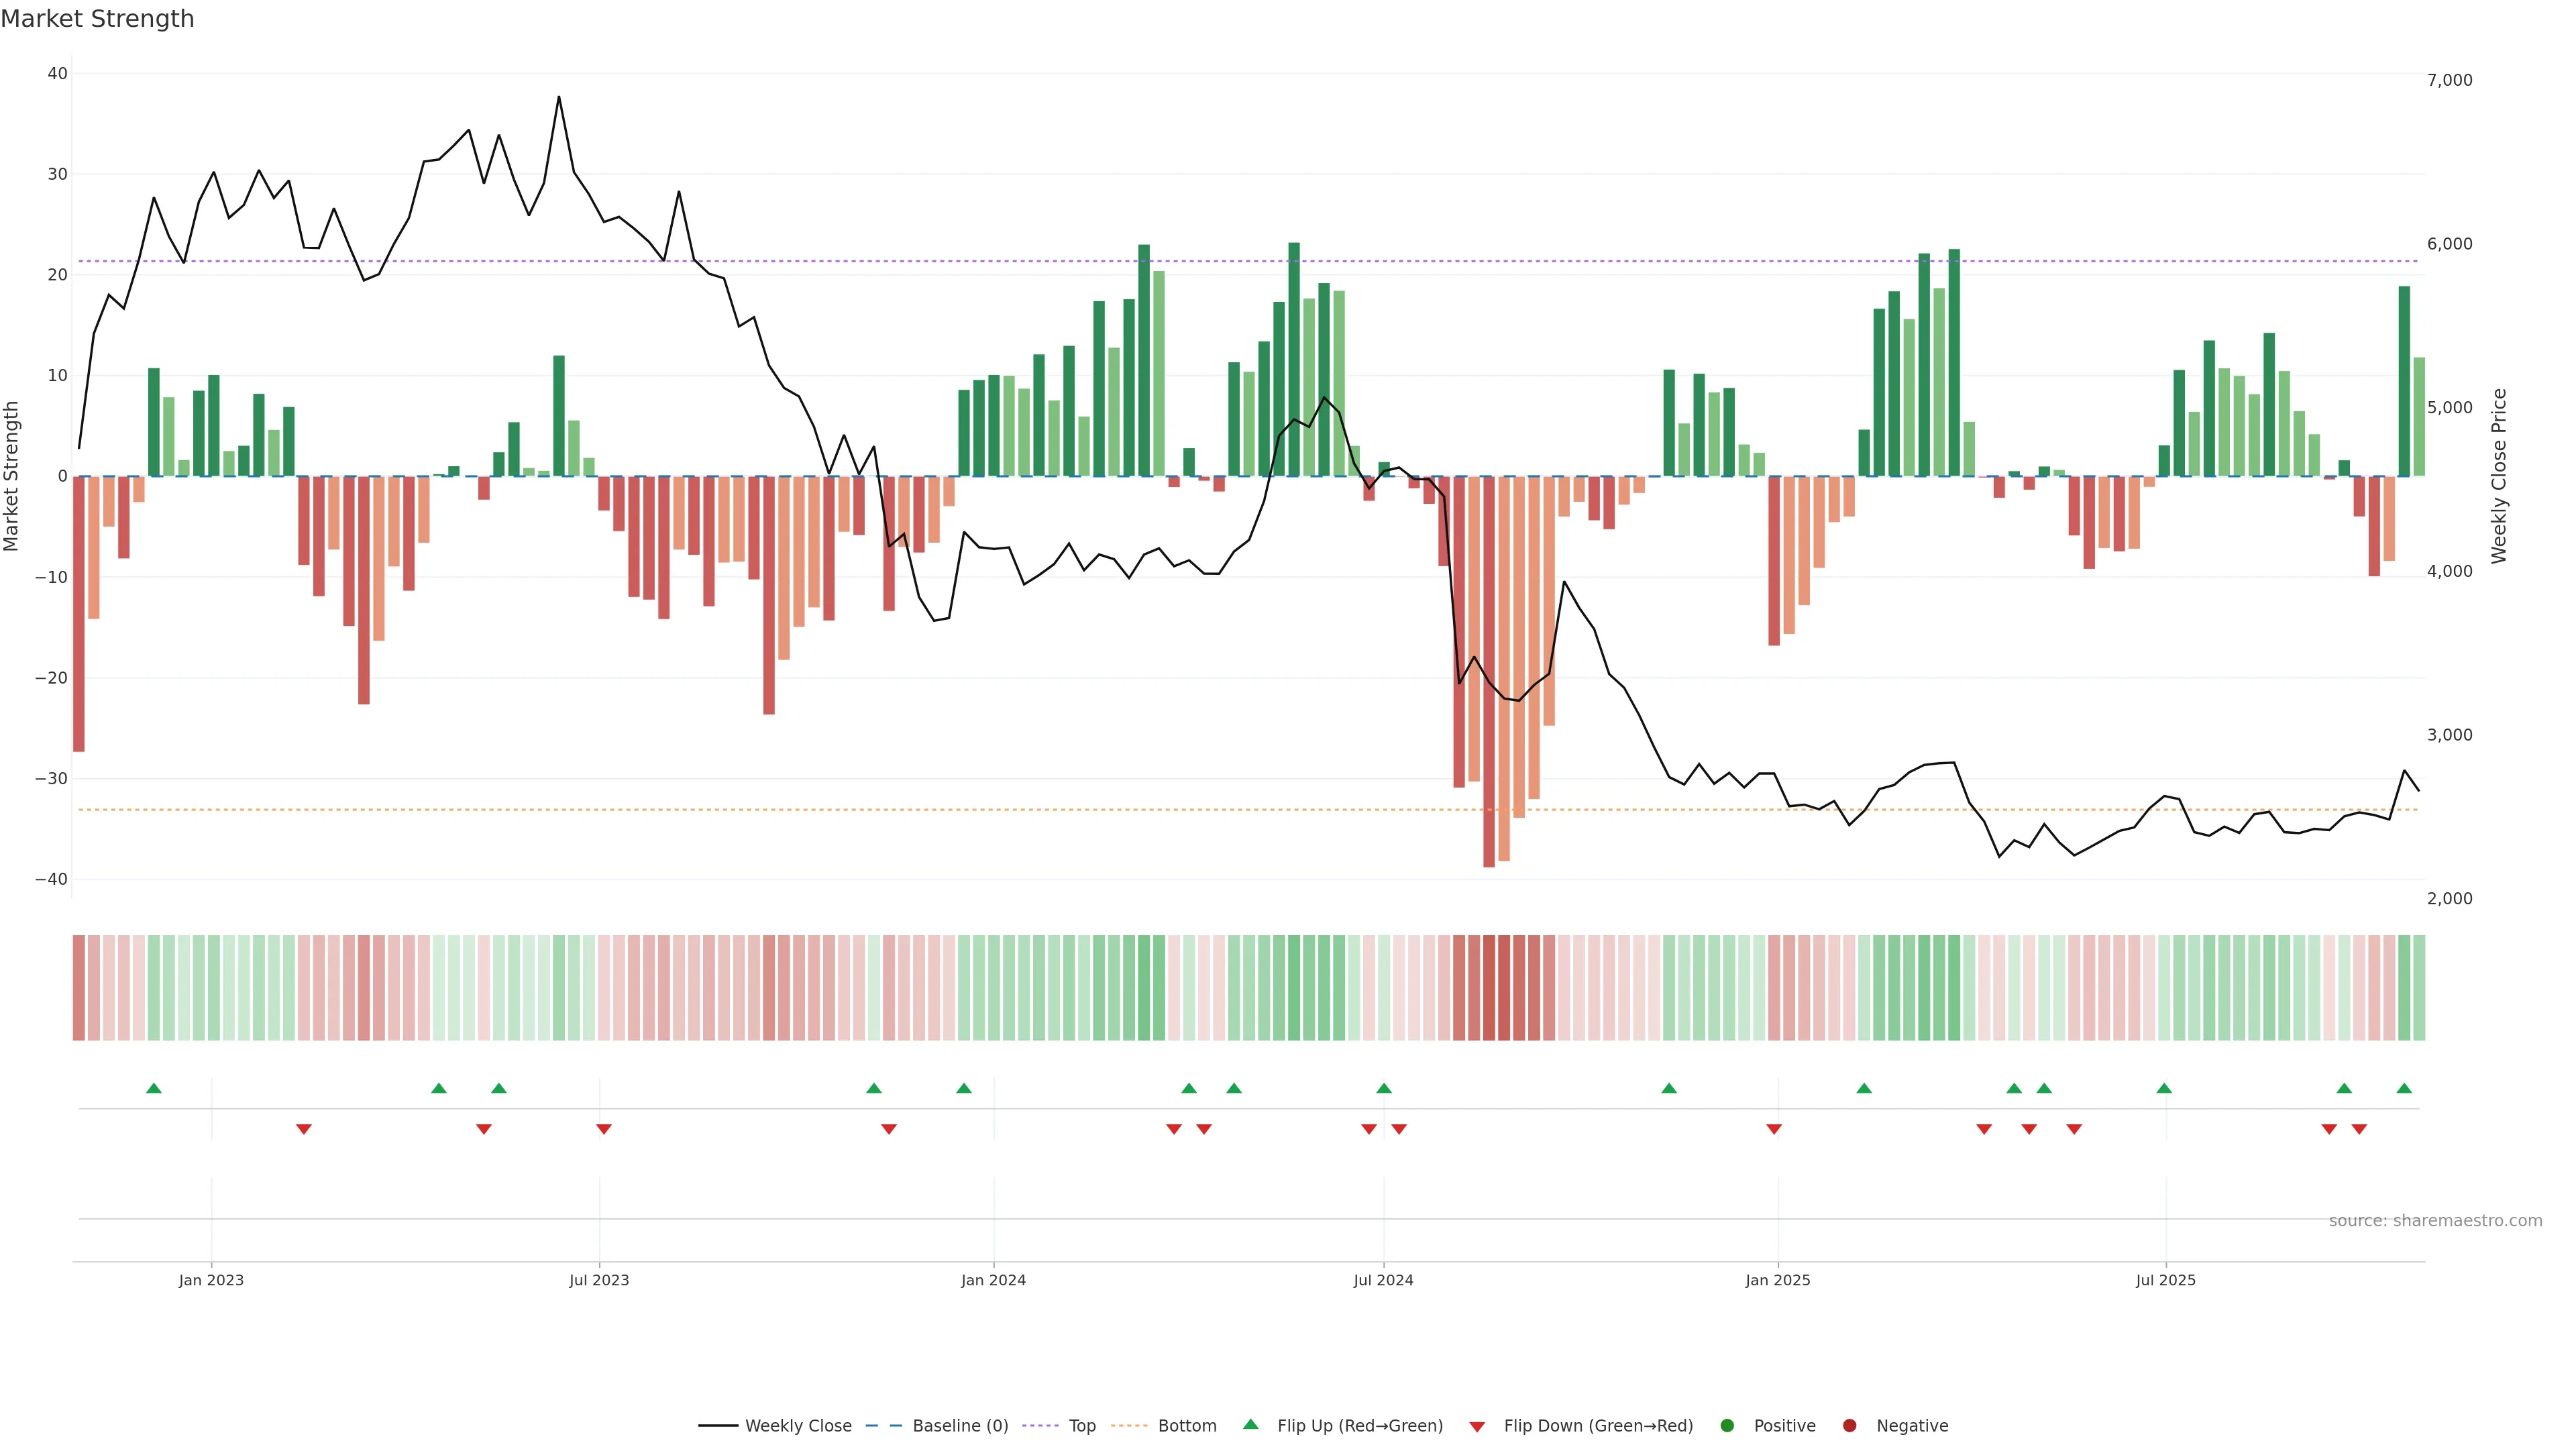The image size is (2576, 1449).
Task: Click the Flip Up green triangle legend icon
Action: (x=1250, y=1424)
